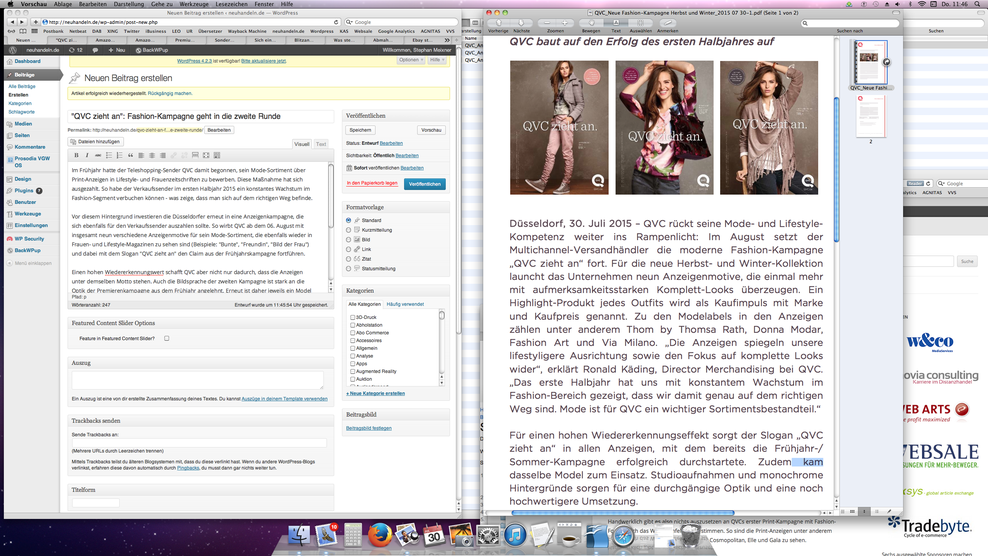988x556 pixels.
Task: Zoom in on the PDF in Preview
Action: [565, 23]
